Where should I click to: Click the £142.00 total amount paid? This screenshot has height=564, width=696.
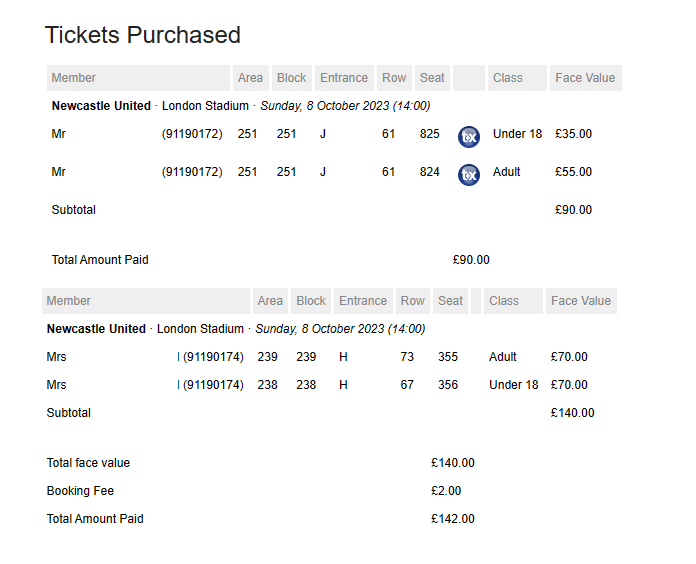[x=453, y=519]
